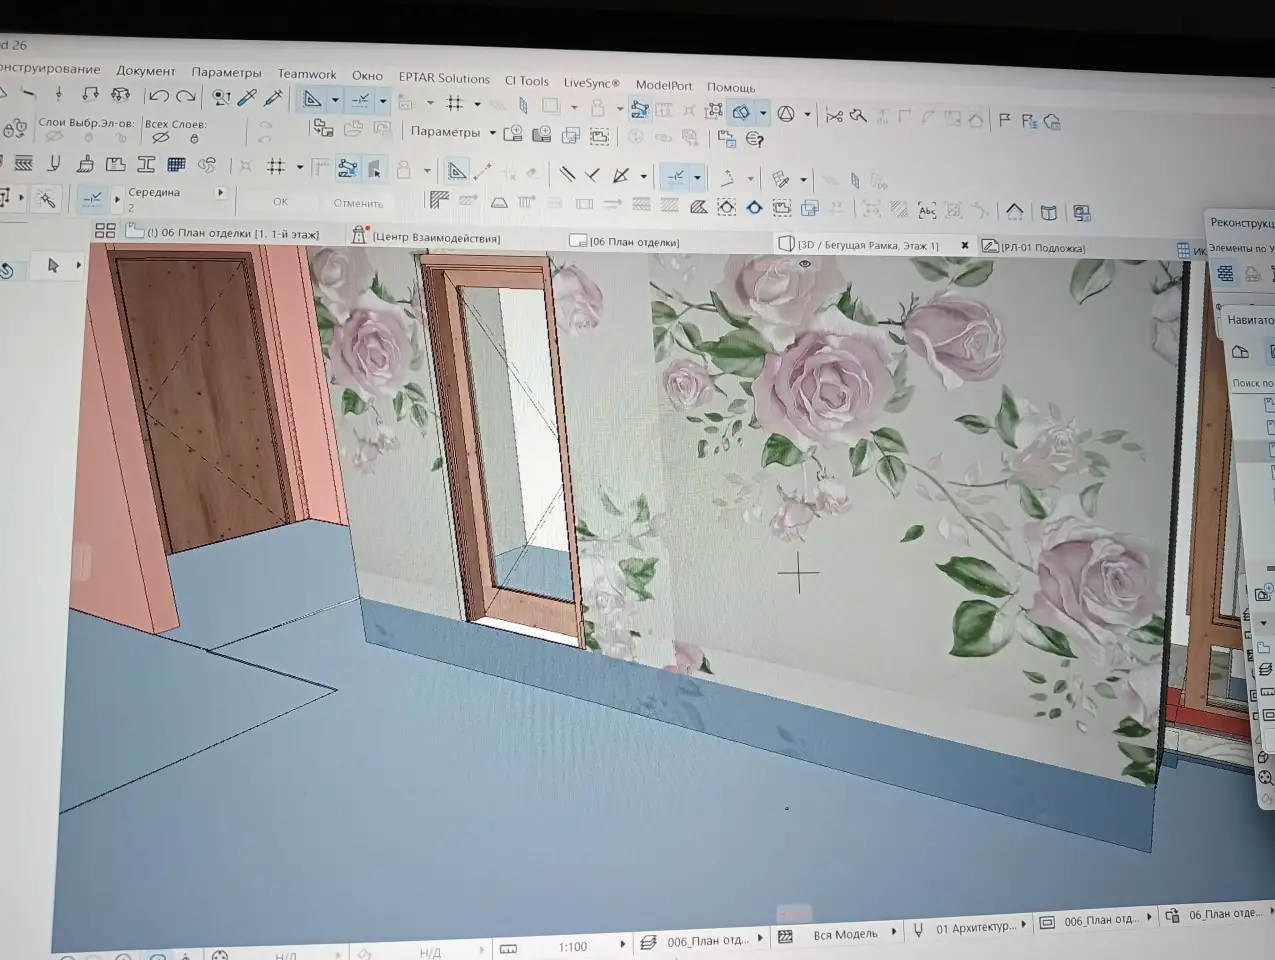This screenshot has height=960, width=1275.
Task: Open the Параметры dropdown button
Action: tap(453, 131)
